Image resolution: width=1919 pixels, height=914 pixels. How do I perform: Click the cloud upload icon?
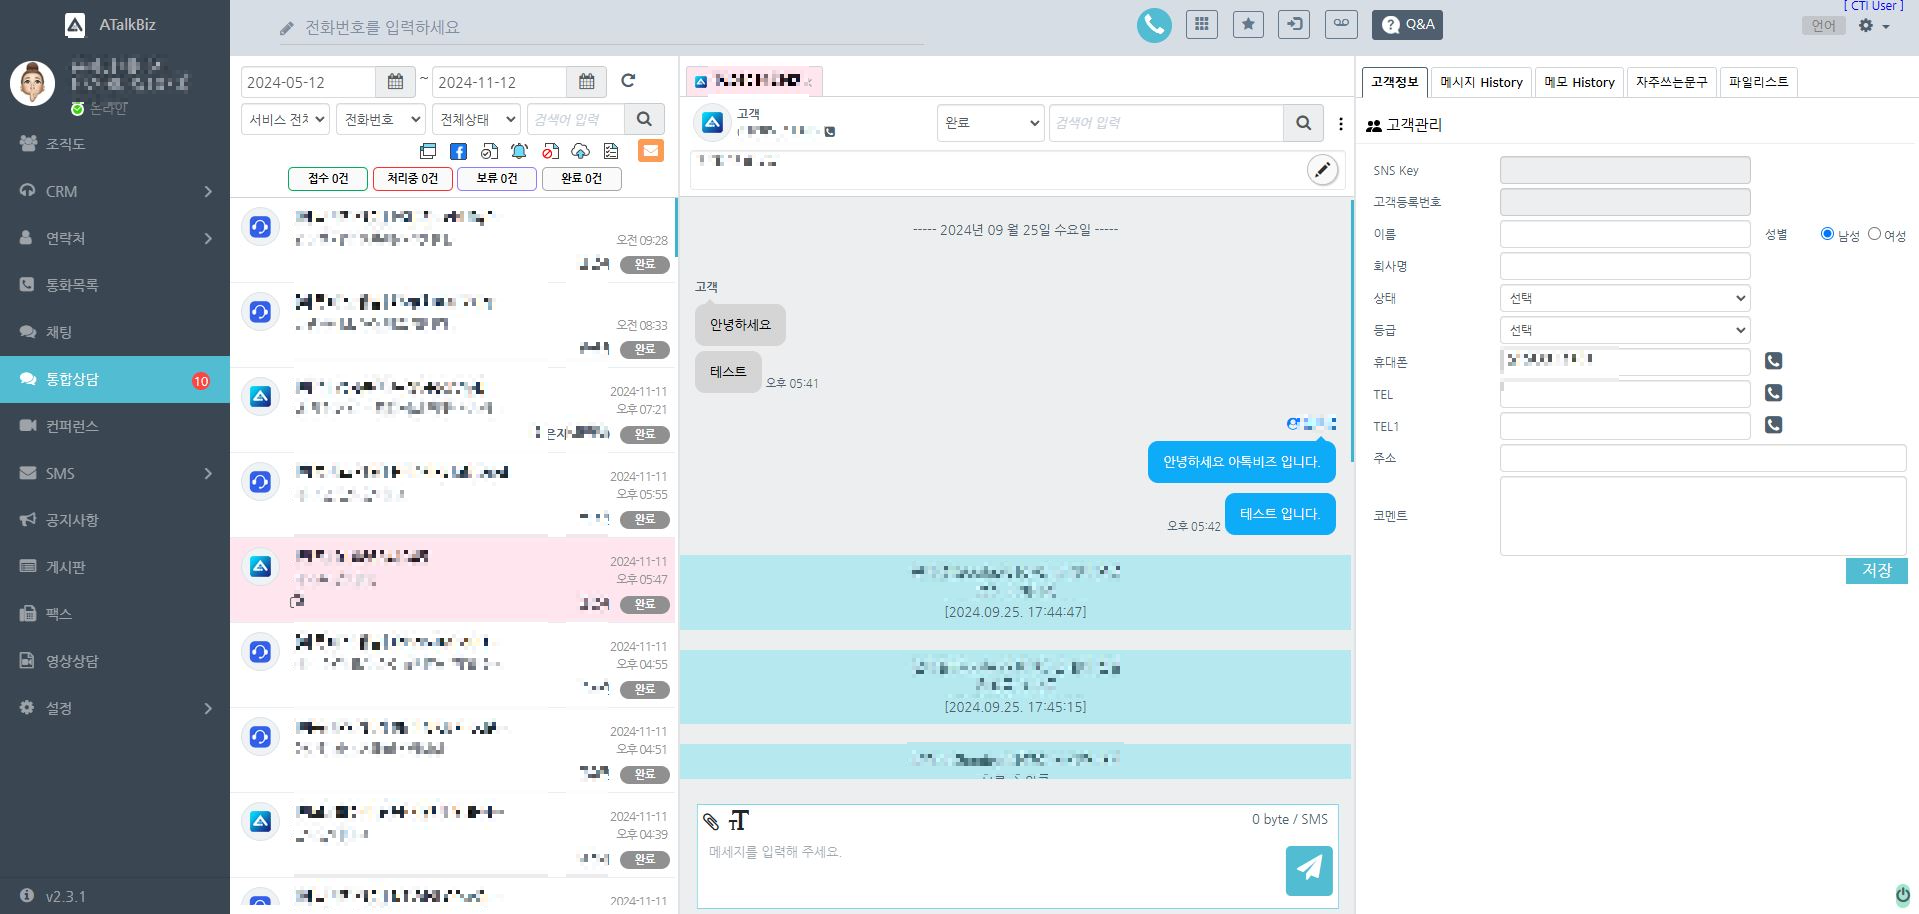click(580, 151)
